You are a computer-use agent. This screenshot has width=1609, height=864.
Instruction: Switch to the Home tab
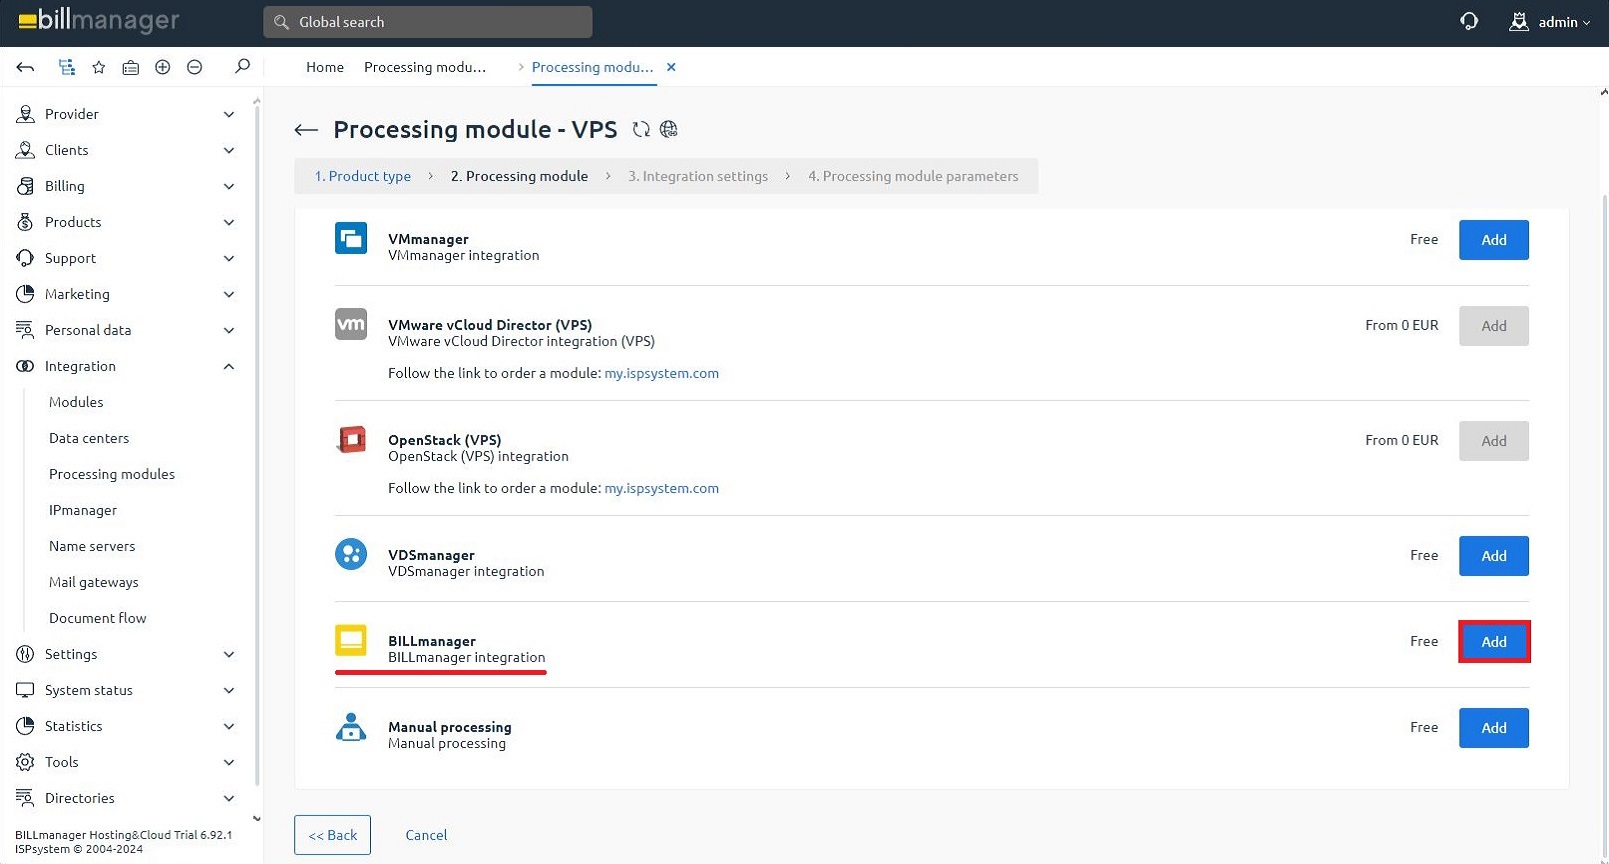coord(325,67)
